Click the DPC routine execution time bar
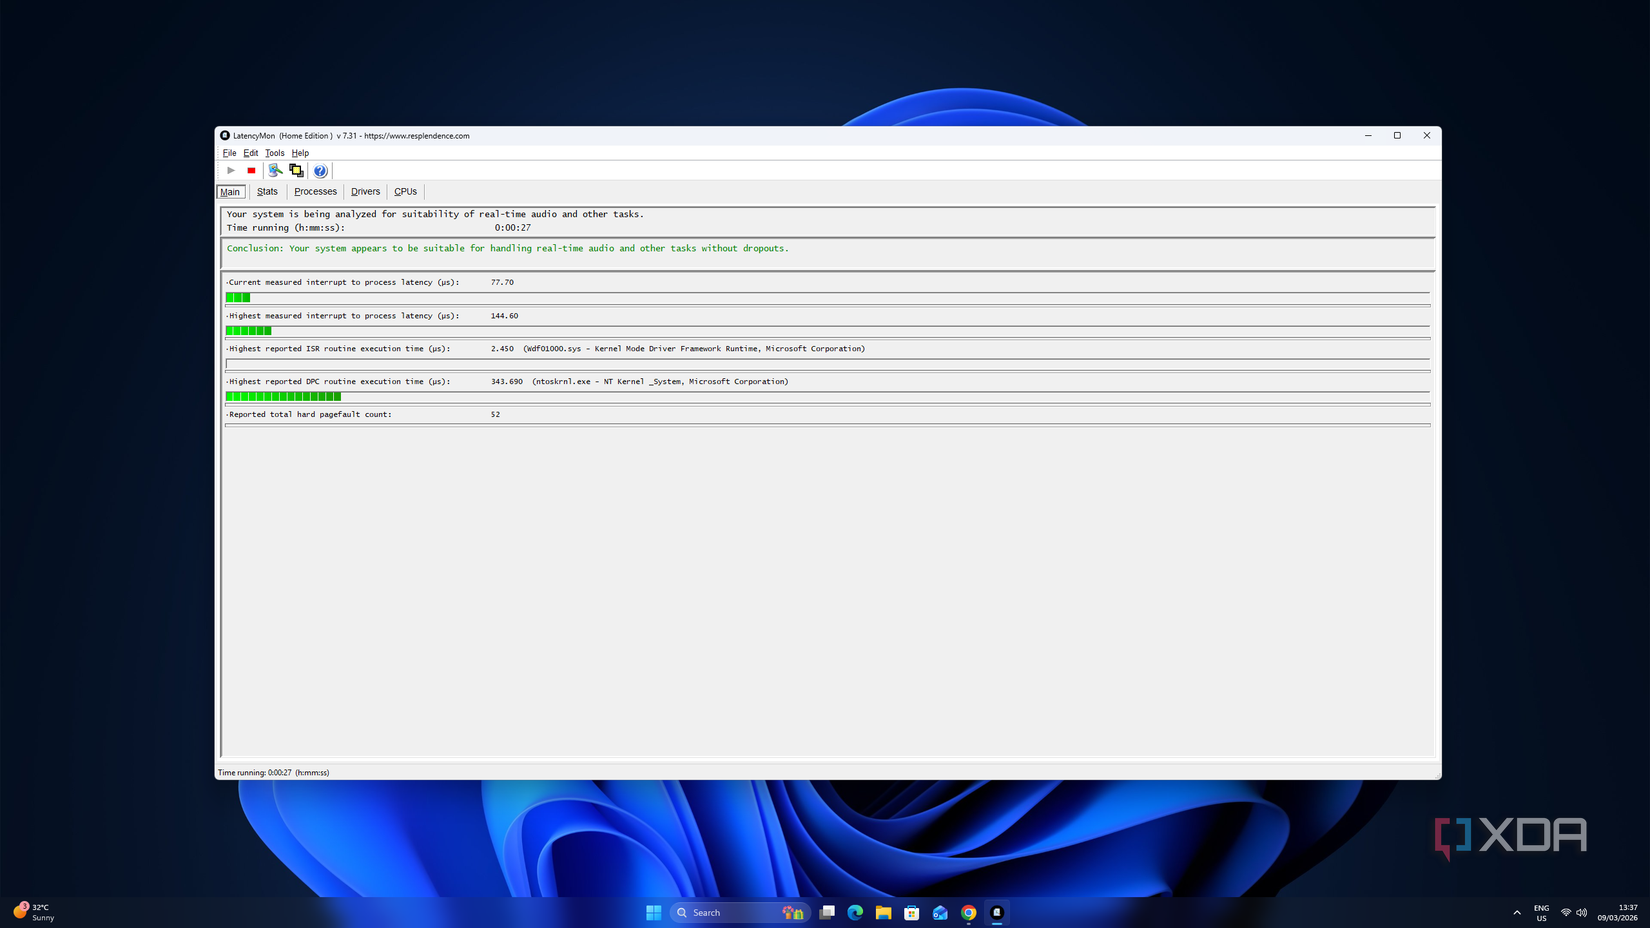This screenshot has width=1650, height=928. (284, 396)
